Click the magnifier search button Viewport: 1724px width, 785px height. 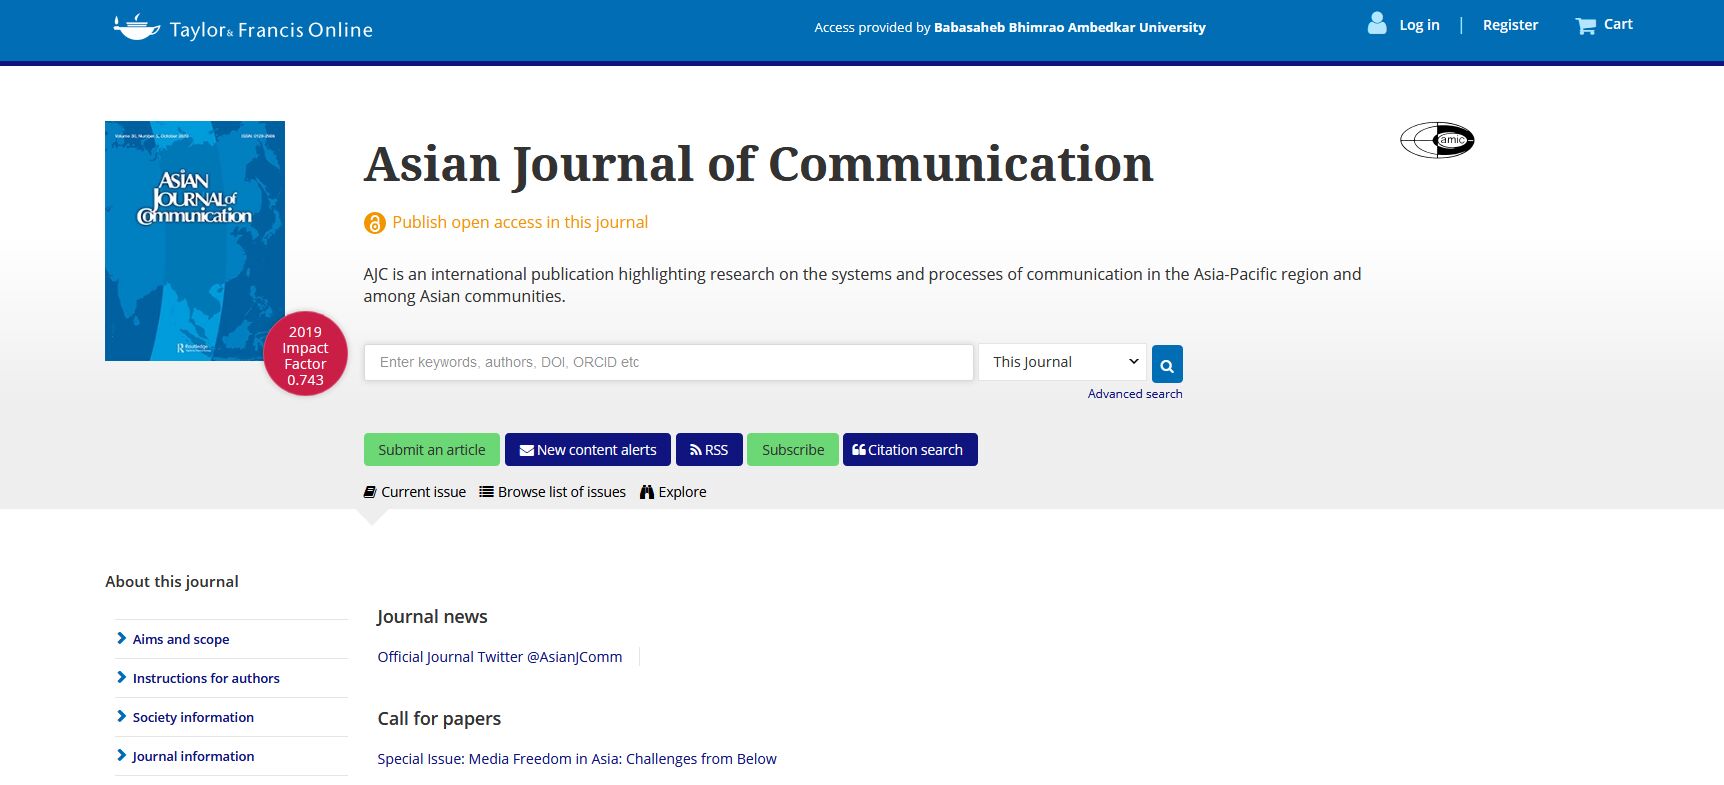(x=1167, y=364)
